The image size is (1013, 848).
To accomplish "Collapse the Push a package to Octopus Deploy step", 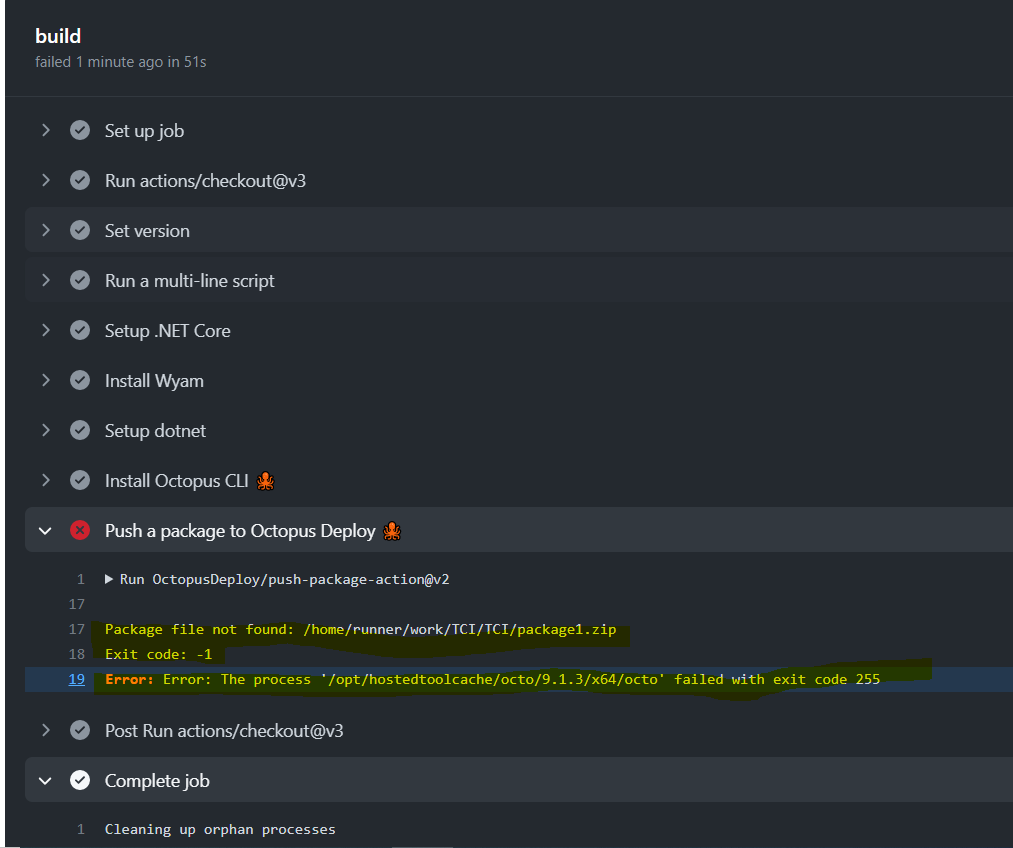I will (45, 530).
